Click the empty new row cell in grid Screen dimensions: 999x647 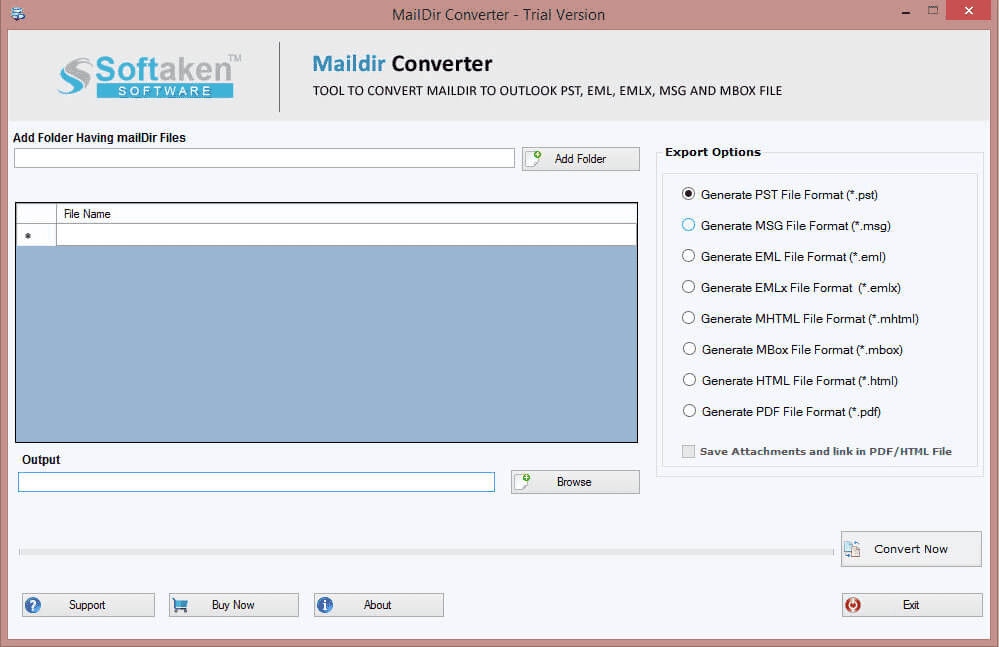[x=347, y=235]
